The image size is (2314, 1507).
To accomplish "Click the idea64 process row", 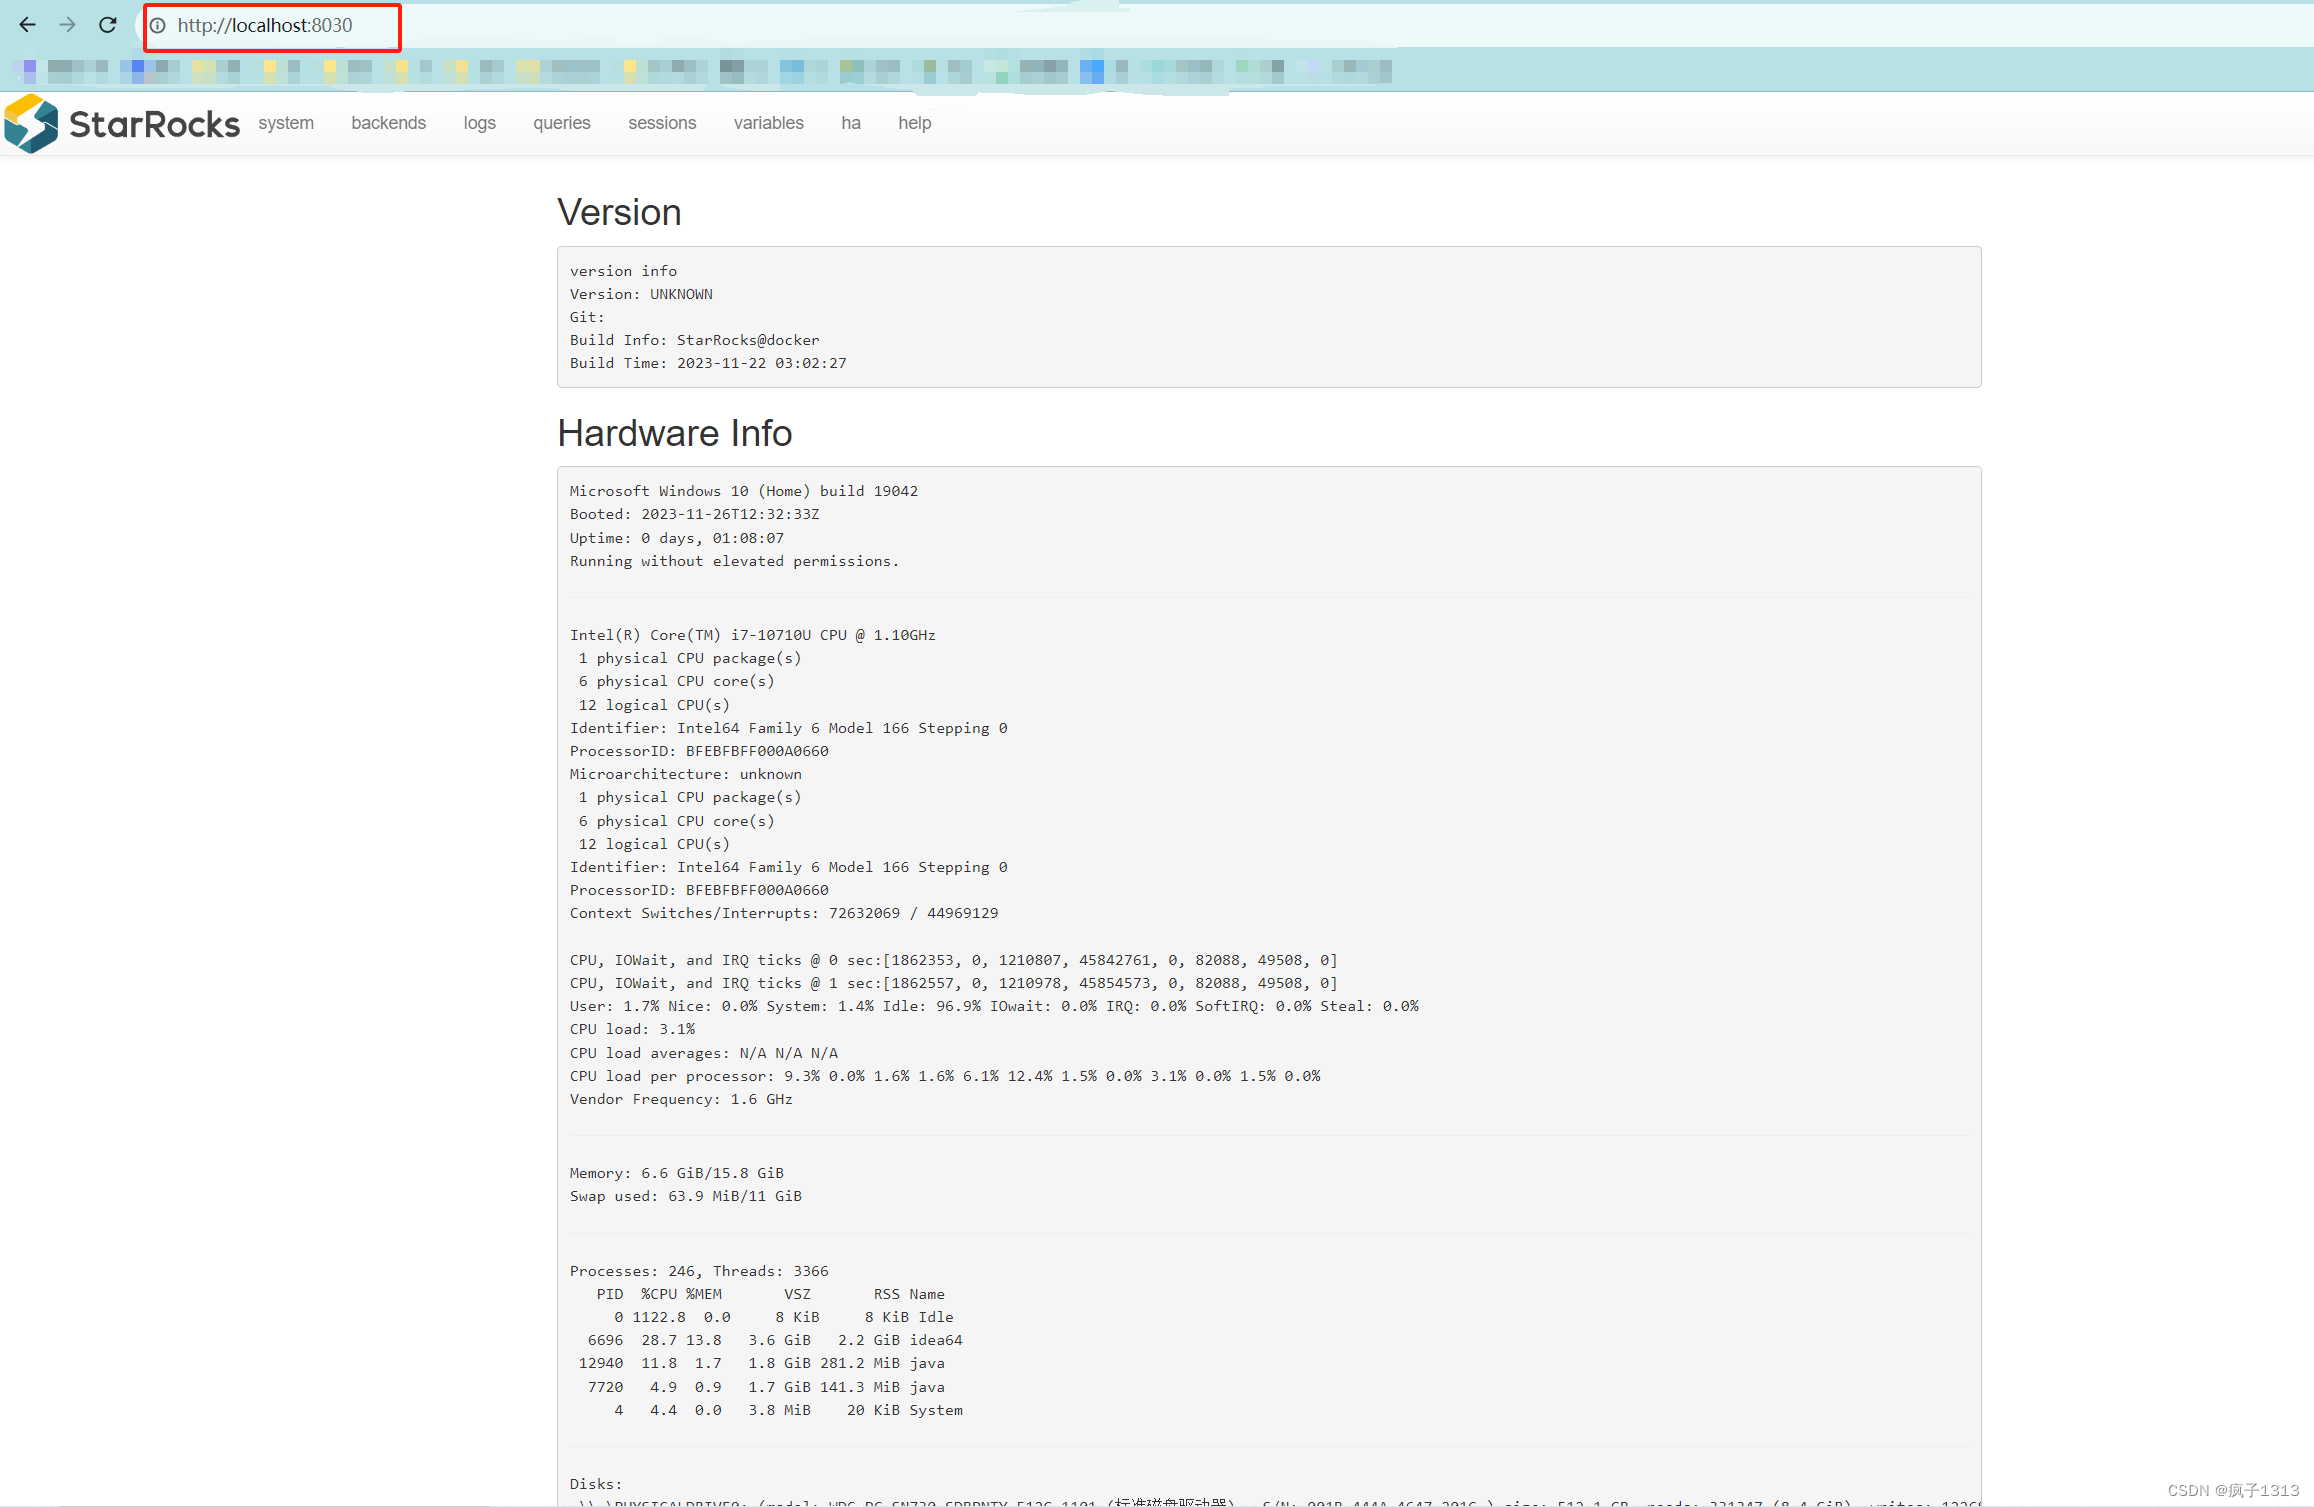I will [775, 1340].
